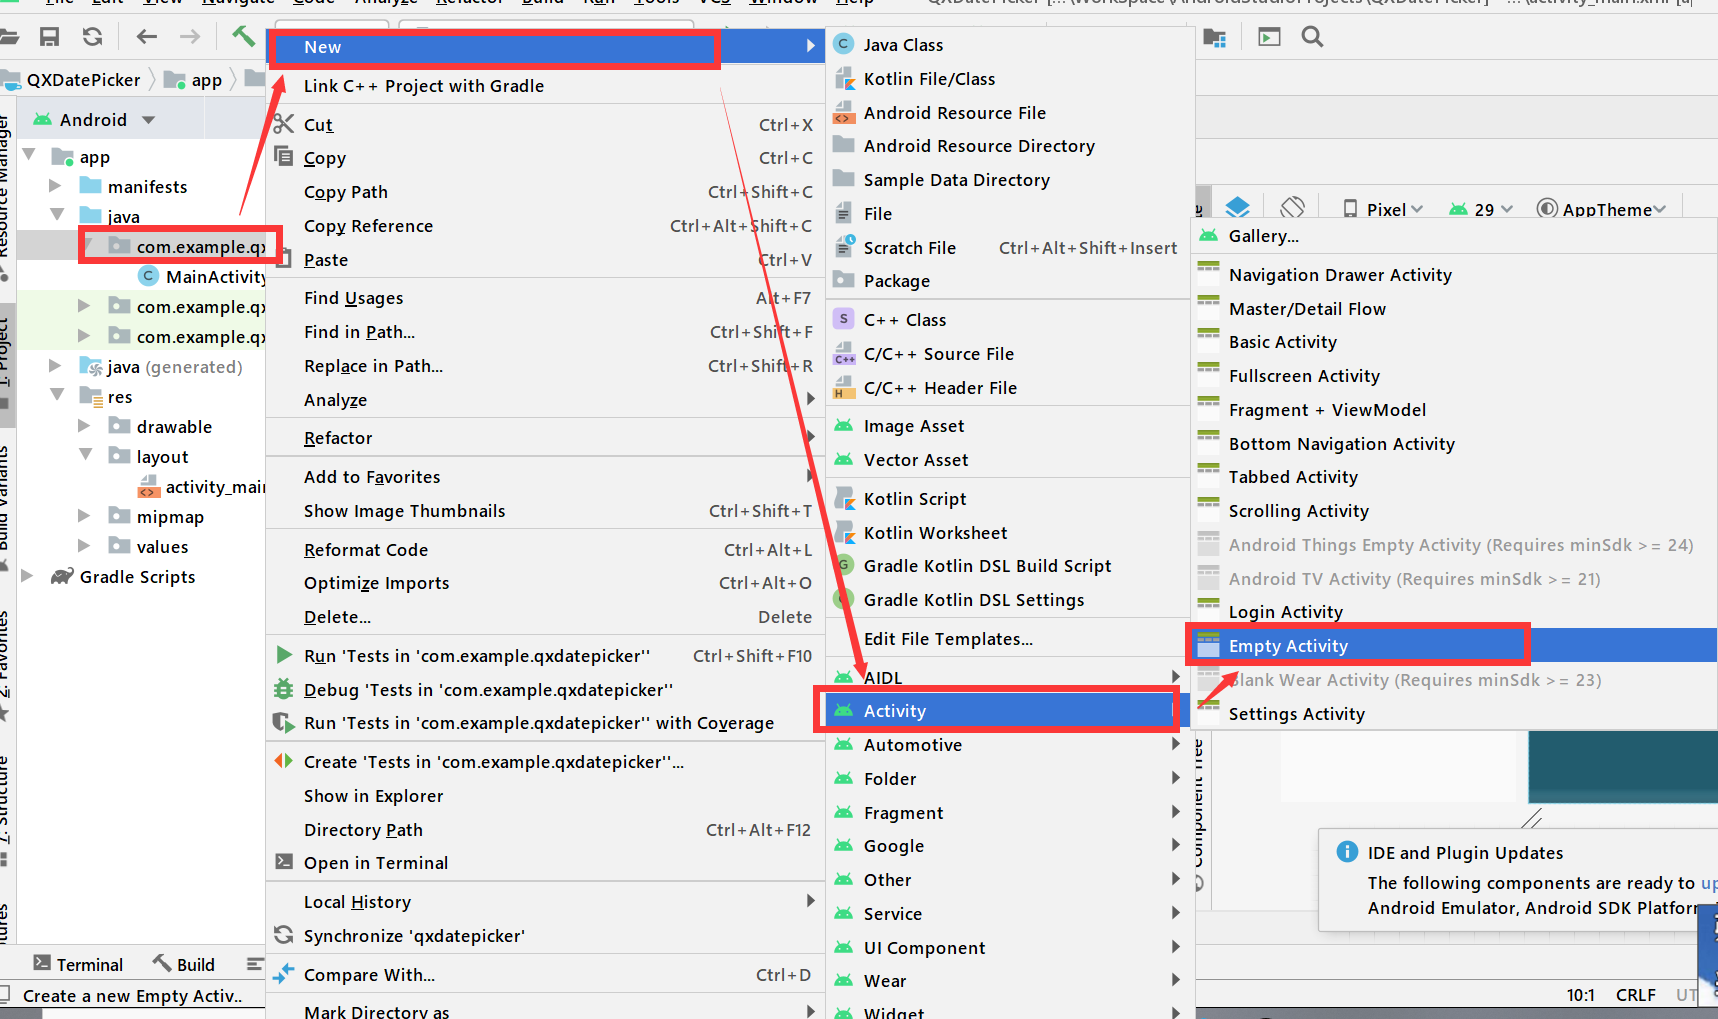Collapse the res folder node
Viewport: 1718px width, 1019px height.
click(x=57, y=395)
